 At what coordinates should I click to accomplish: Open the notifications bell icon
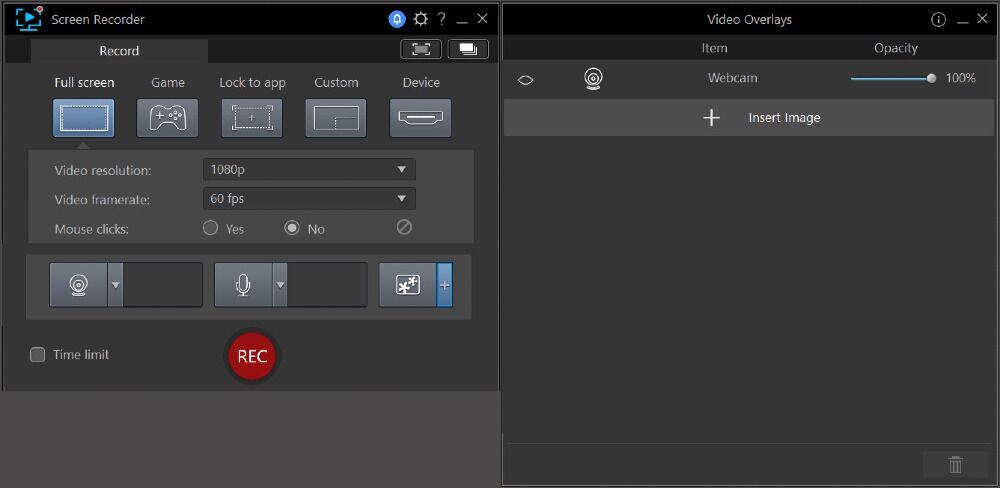[397, 19]
